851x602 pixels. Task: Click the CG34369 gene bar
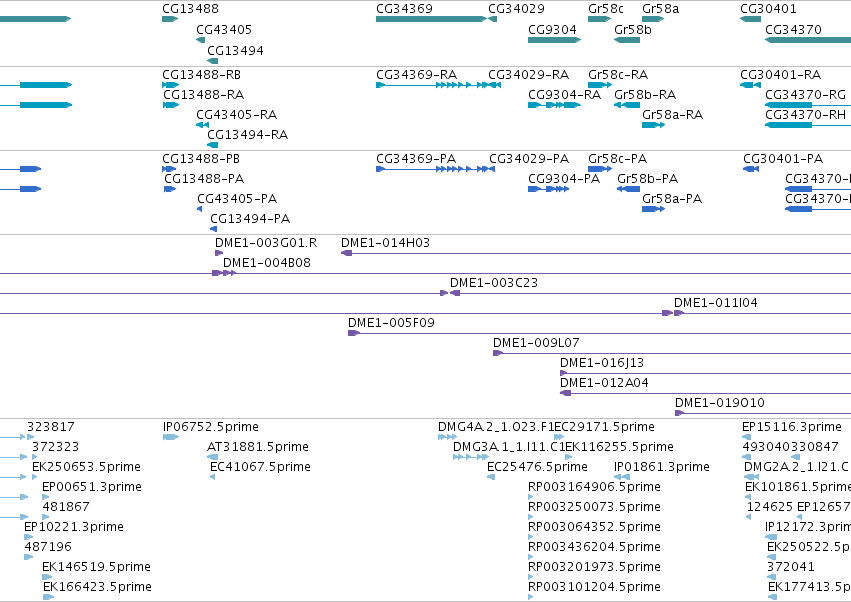(431, 19)
